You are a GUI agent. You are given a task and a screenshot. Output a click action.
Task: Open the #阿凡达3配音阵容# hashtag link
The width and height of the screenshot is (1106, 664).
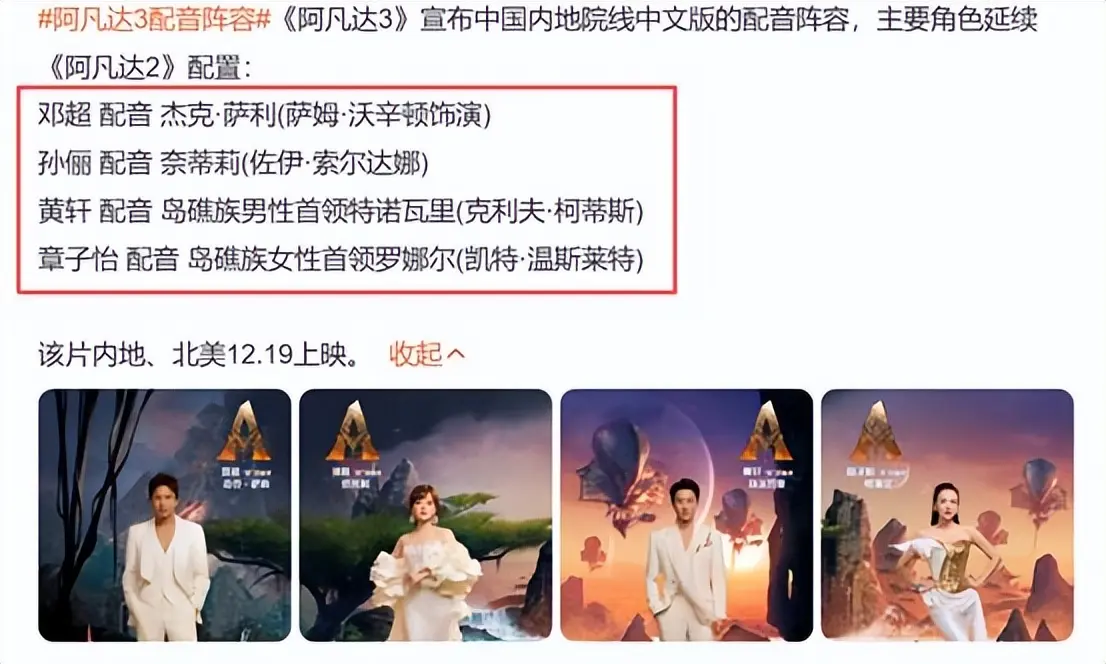[154, 20]
